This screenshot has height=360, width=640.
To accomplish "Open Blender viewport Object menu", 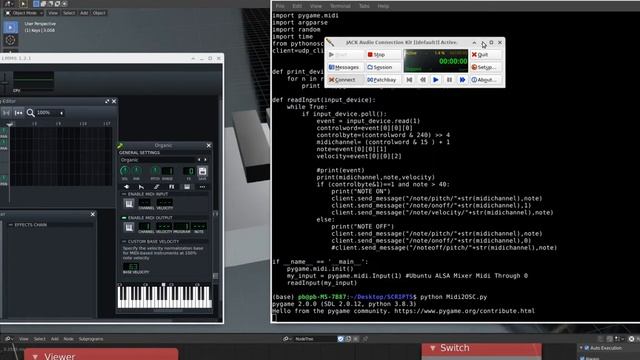I will pyautogui.click(x=99, y=13).
